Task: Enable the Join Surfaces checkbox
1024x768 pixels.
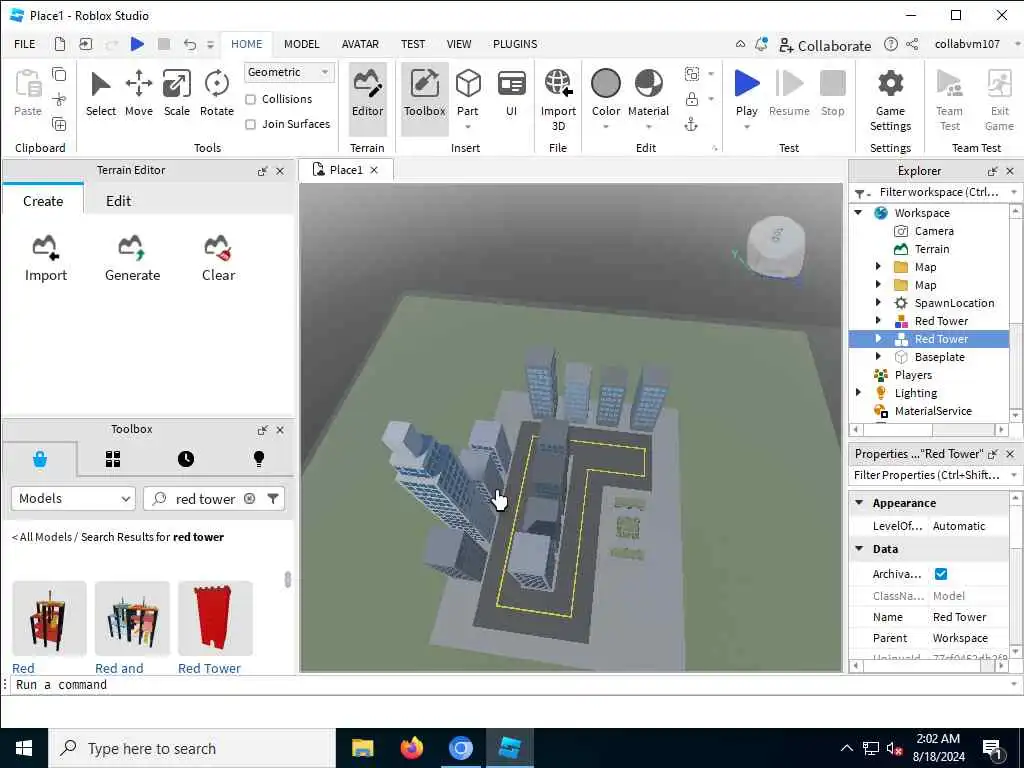Action: click(250, 124)
